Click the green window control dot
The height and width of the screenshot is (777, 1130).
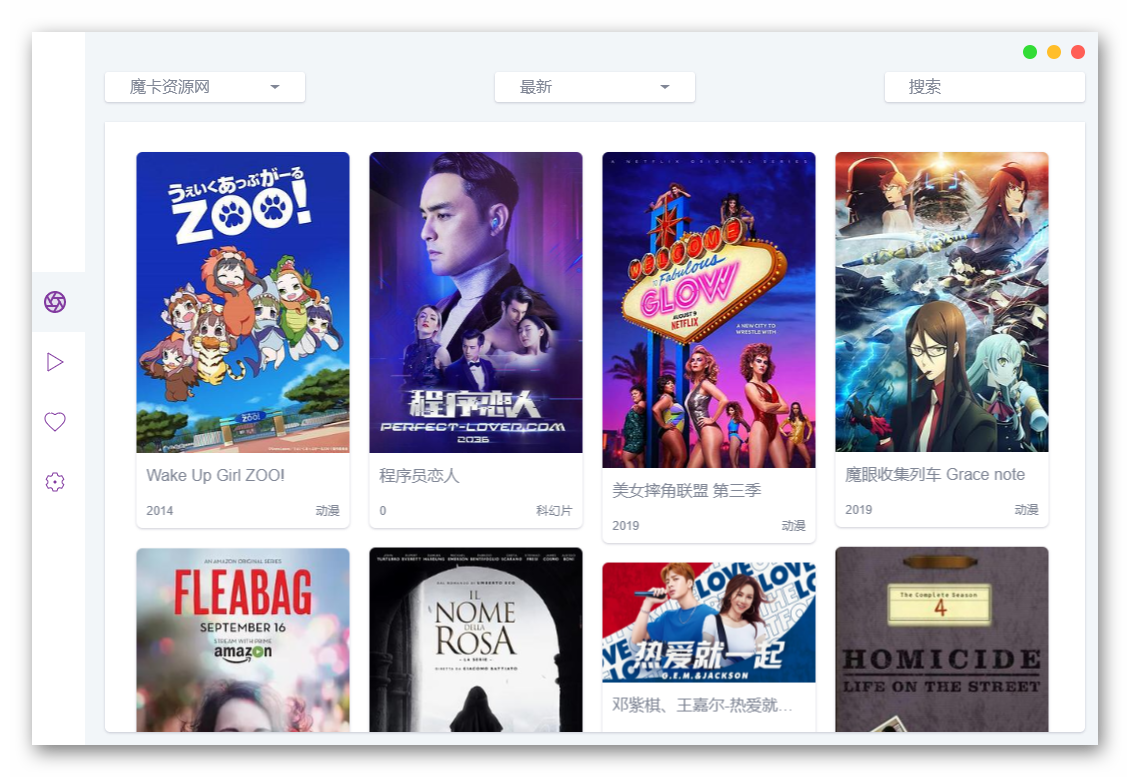(1030, 52)
